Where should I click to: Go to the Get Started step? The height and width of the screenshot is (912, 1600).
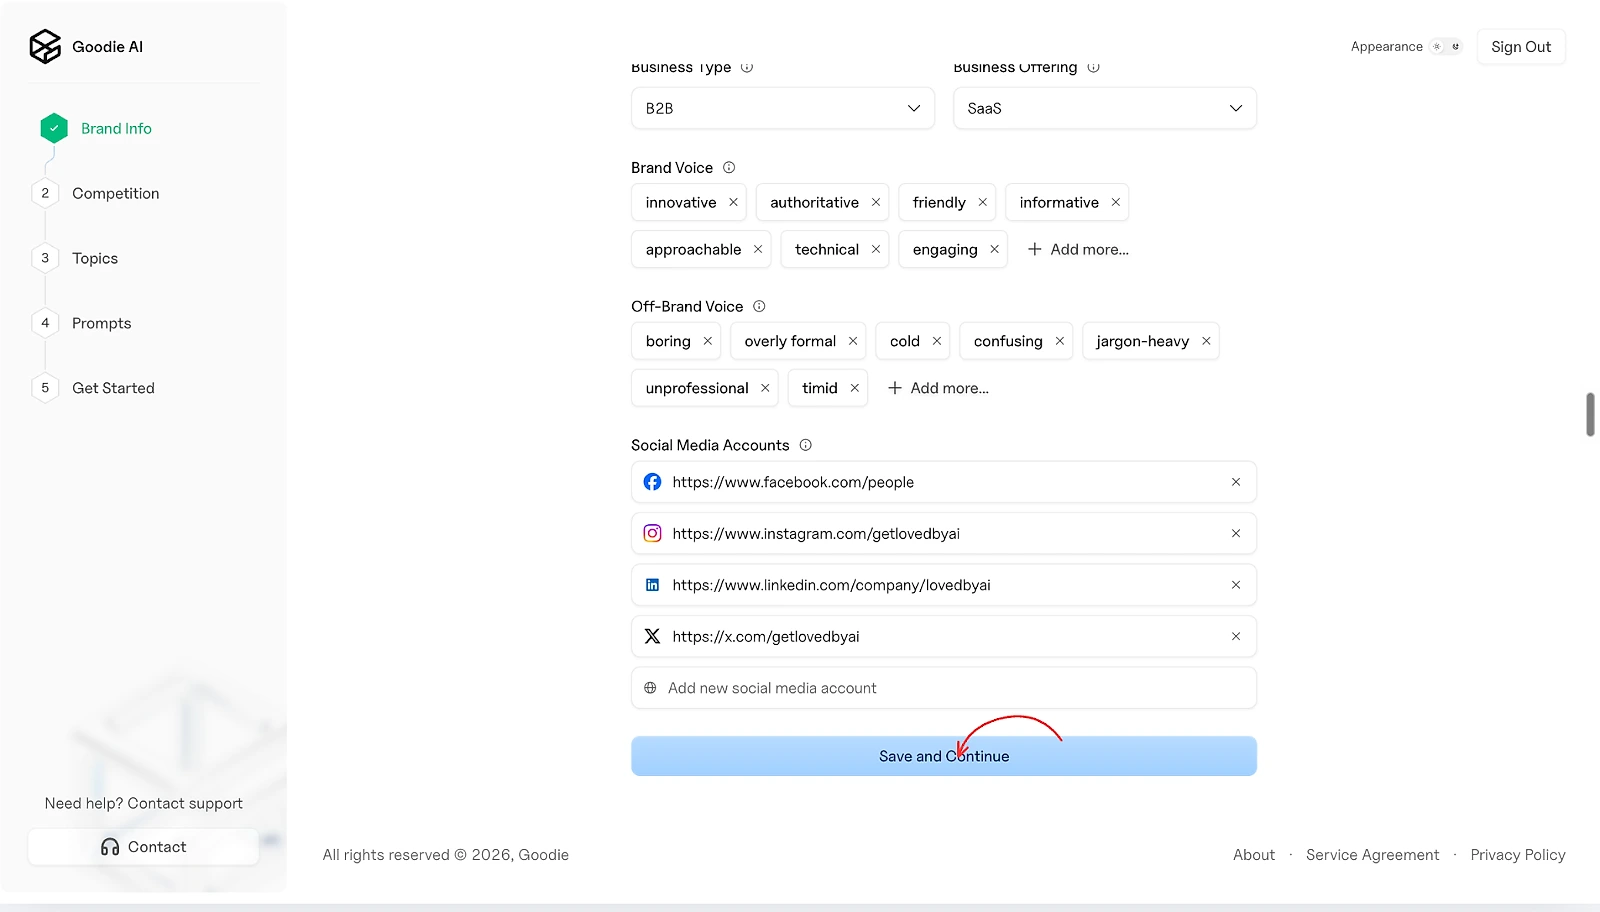pos(94,389)
